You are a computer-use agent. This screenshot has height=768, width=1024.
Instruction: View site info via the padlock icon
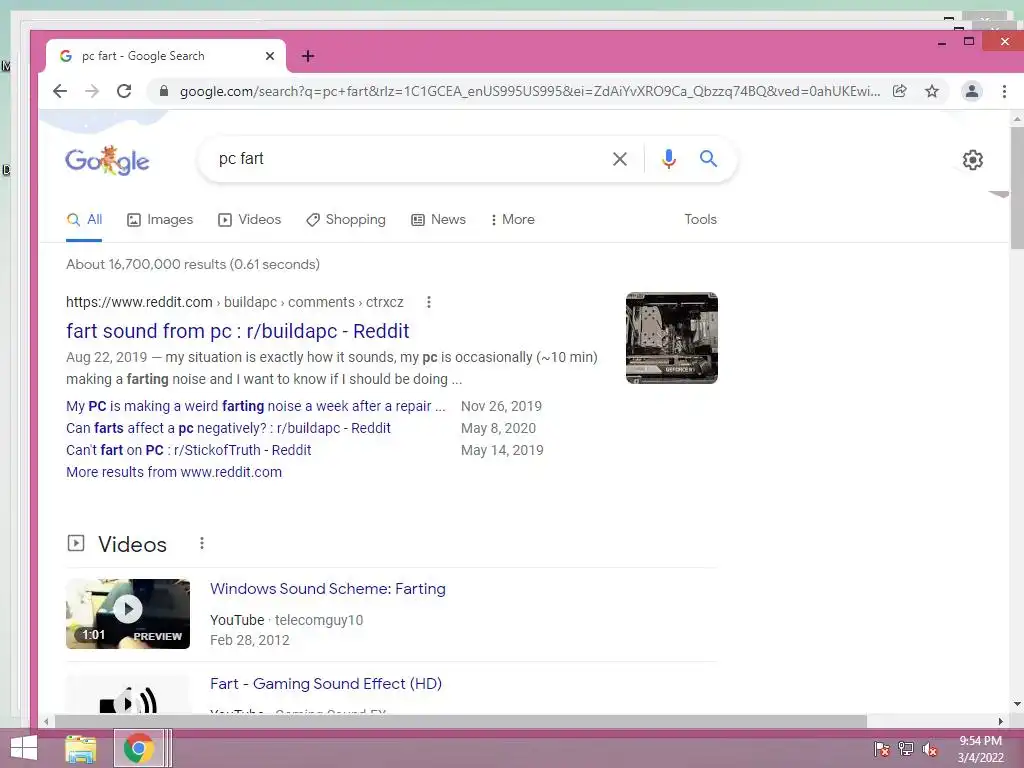click(164, 91)
